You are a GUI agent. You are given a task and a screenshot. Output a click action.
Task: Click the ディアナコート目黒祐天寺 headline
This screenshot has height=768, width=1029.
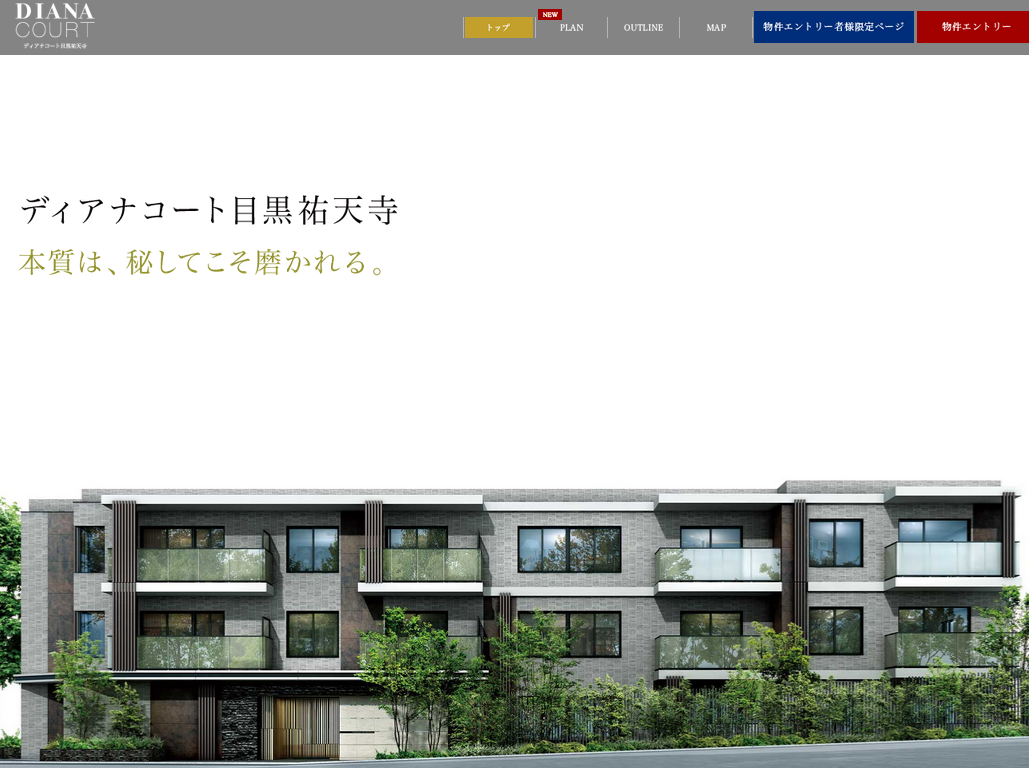click(209, 211)
